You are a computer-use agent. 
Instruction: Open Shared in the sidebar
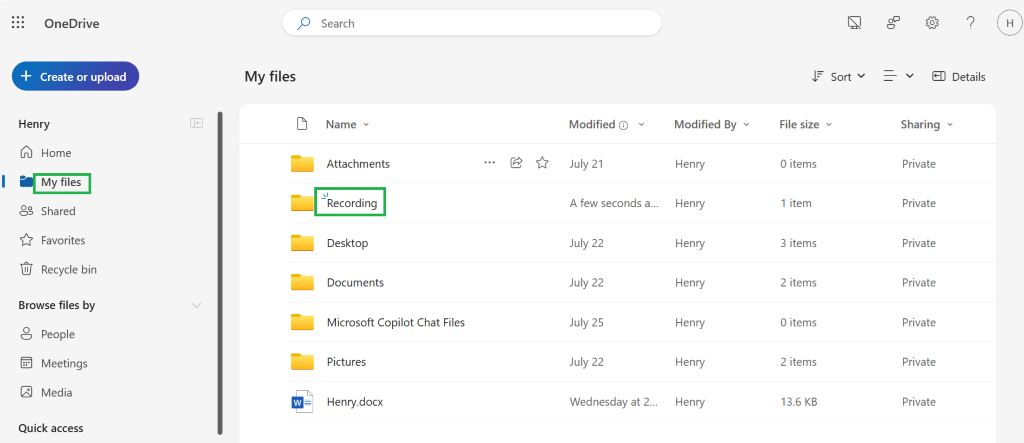(x=48, y=211)
